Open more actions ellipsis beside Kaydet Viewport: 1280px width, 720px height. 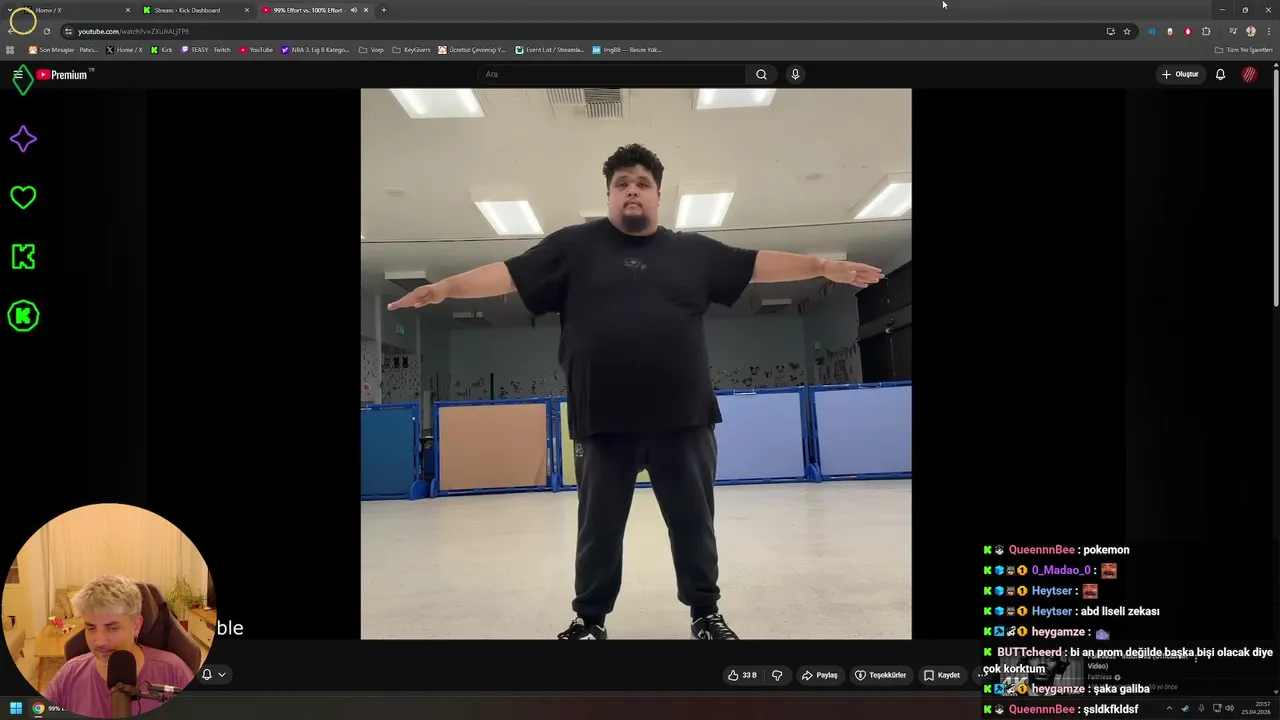[x=981, y=675]
